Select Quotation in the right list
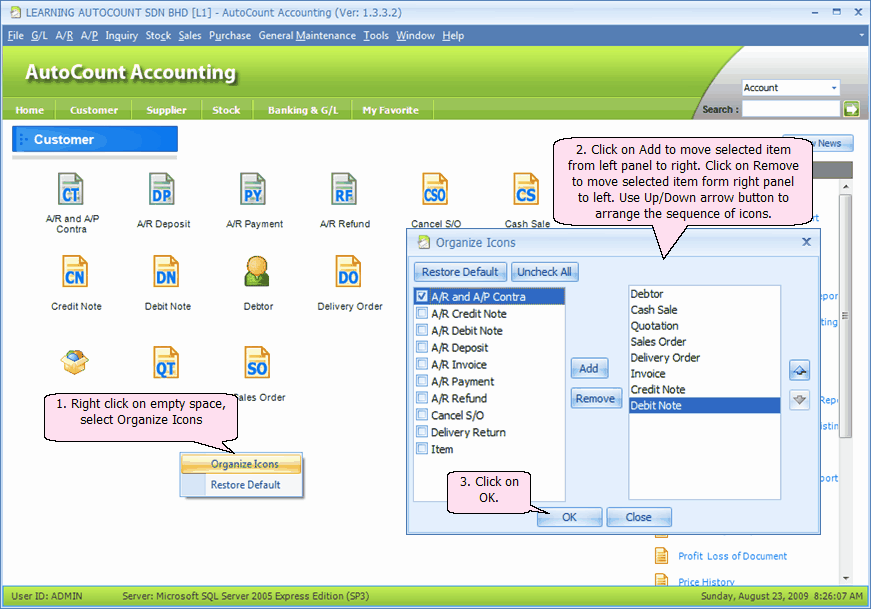871x609 pixels. coord(704,326)
